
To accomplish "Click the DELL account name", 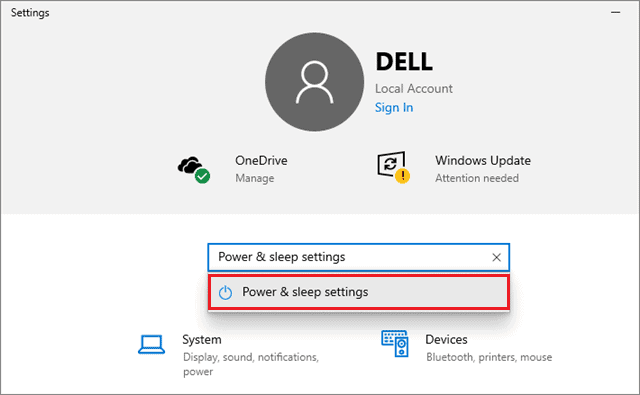I will point(404,62).
